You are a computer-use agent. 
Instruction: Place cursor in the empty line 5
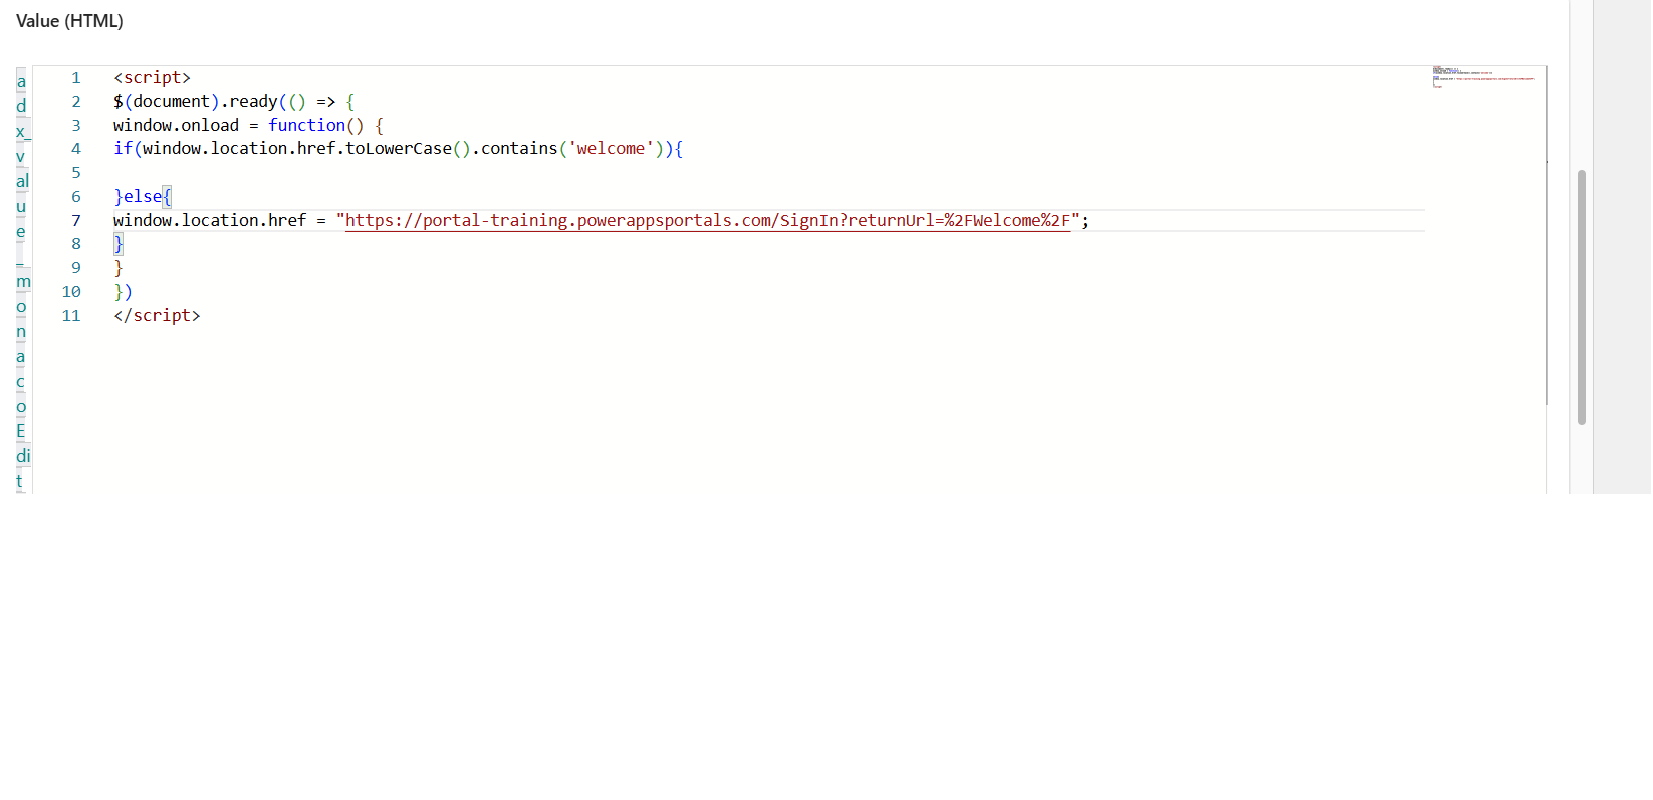pos(400,173)
